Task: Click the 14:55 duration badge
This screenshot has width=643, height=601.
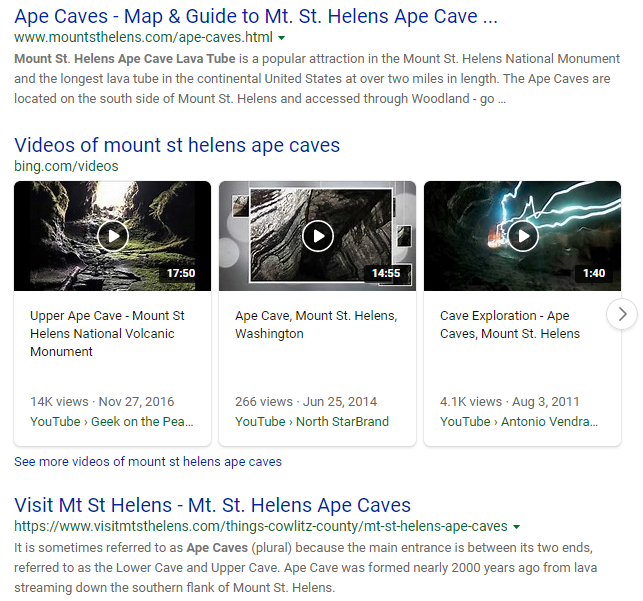Action: (386, 273)
